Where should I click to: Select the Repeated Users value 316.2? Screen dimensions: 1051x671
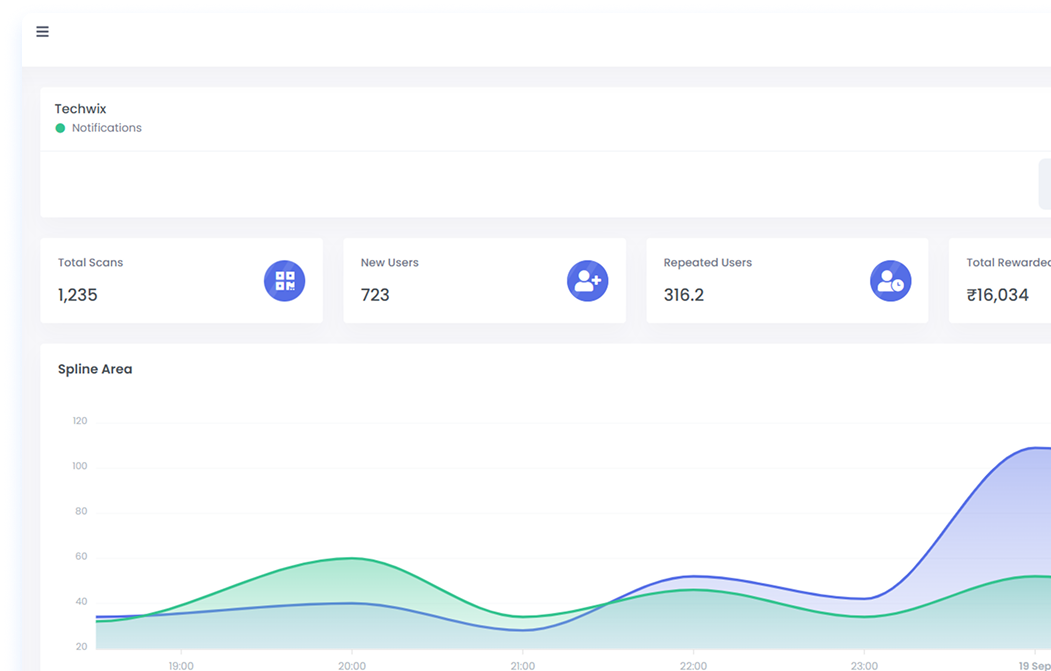pyautogui.click(x=684, y=295)
